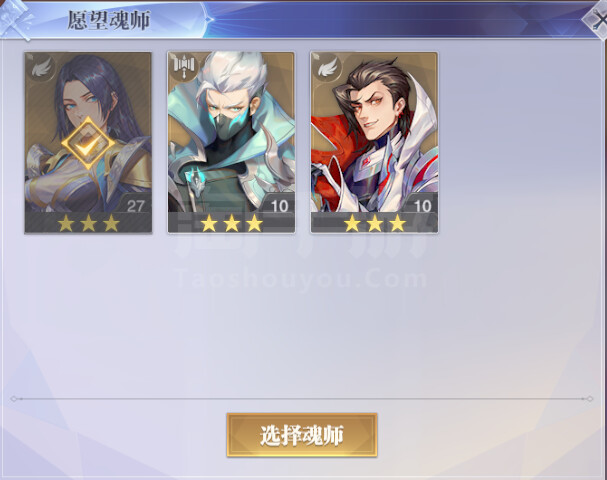Click right diamond marker of the divider line
This screenshot has width=607, height=480.
point(590,399)
